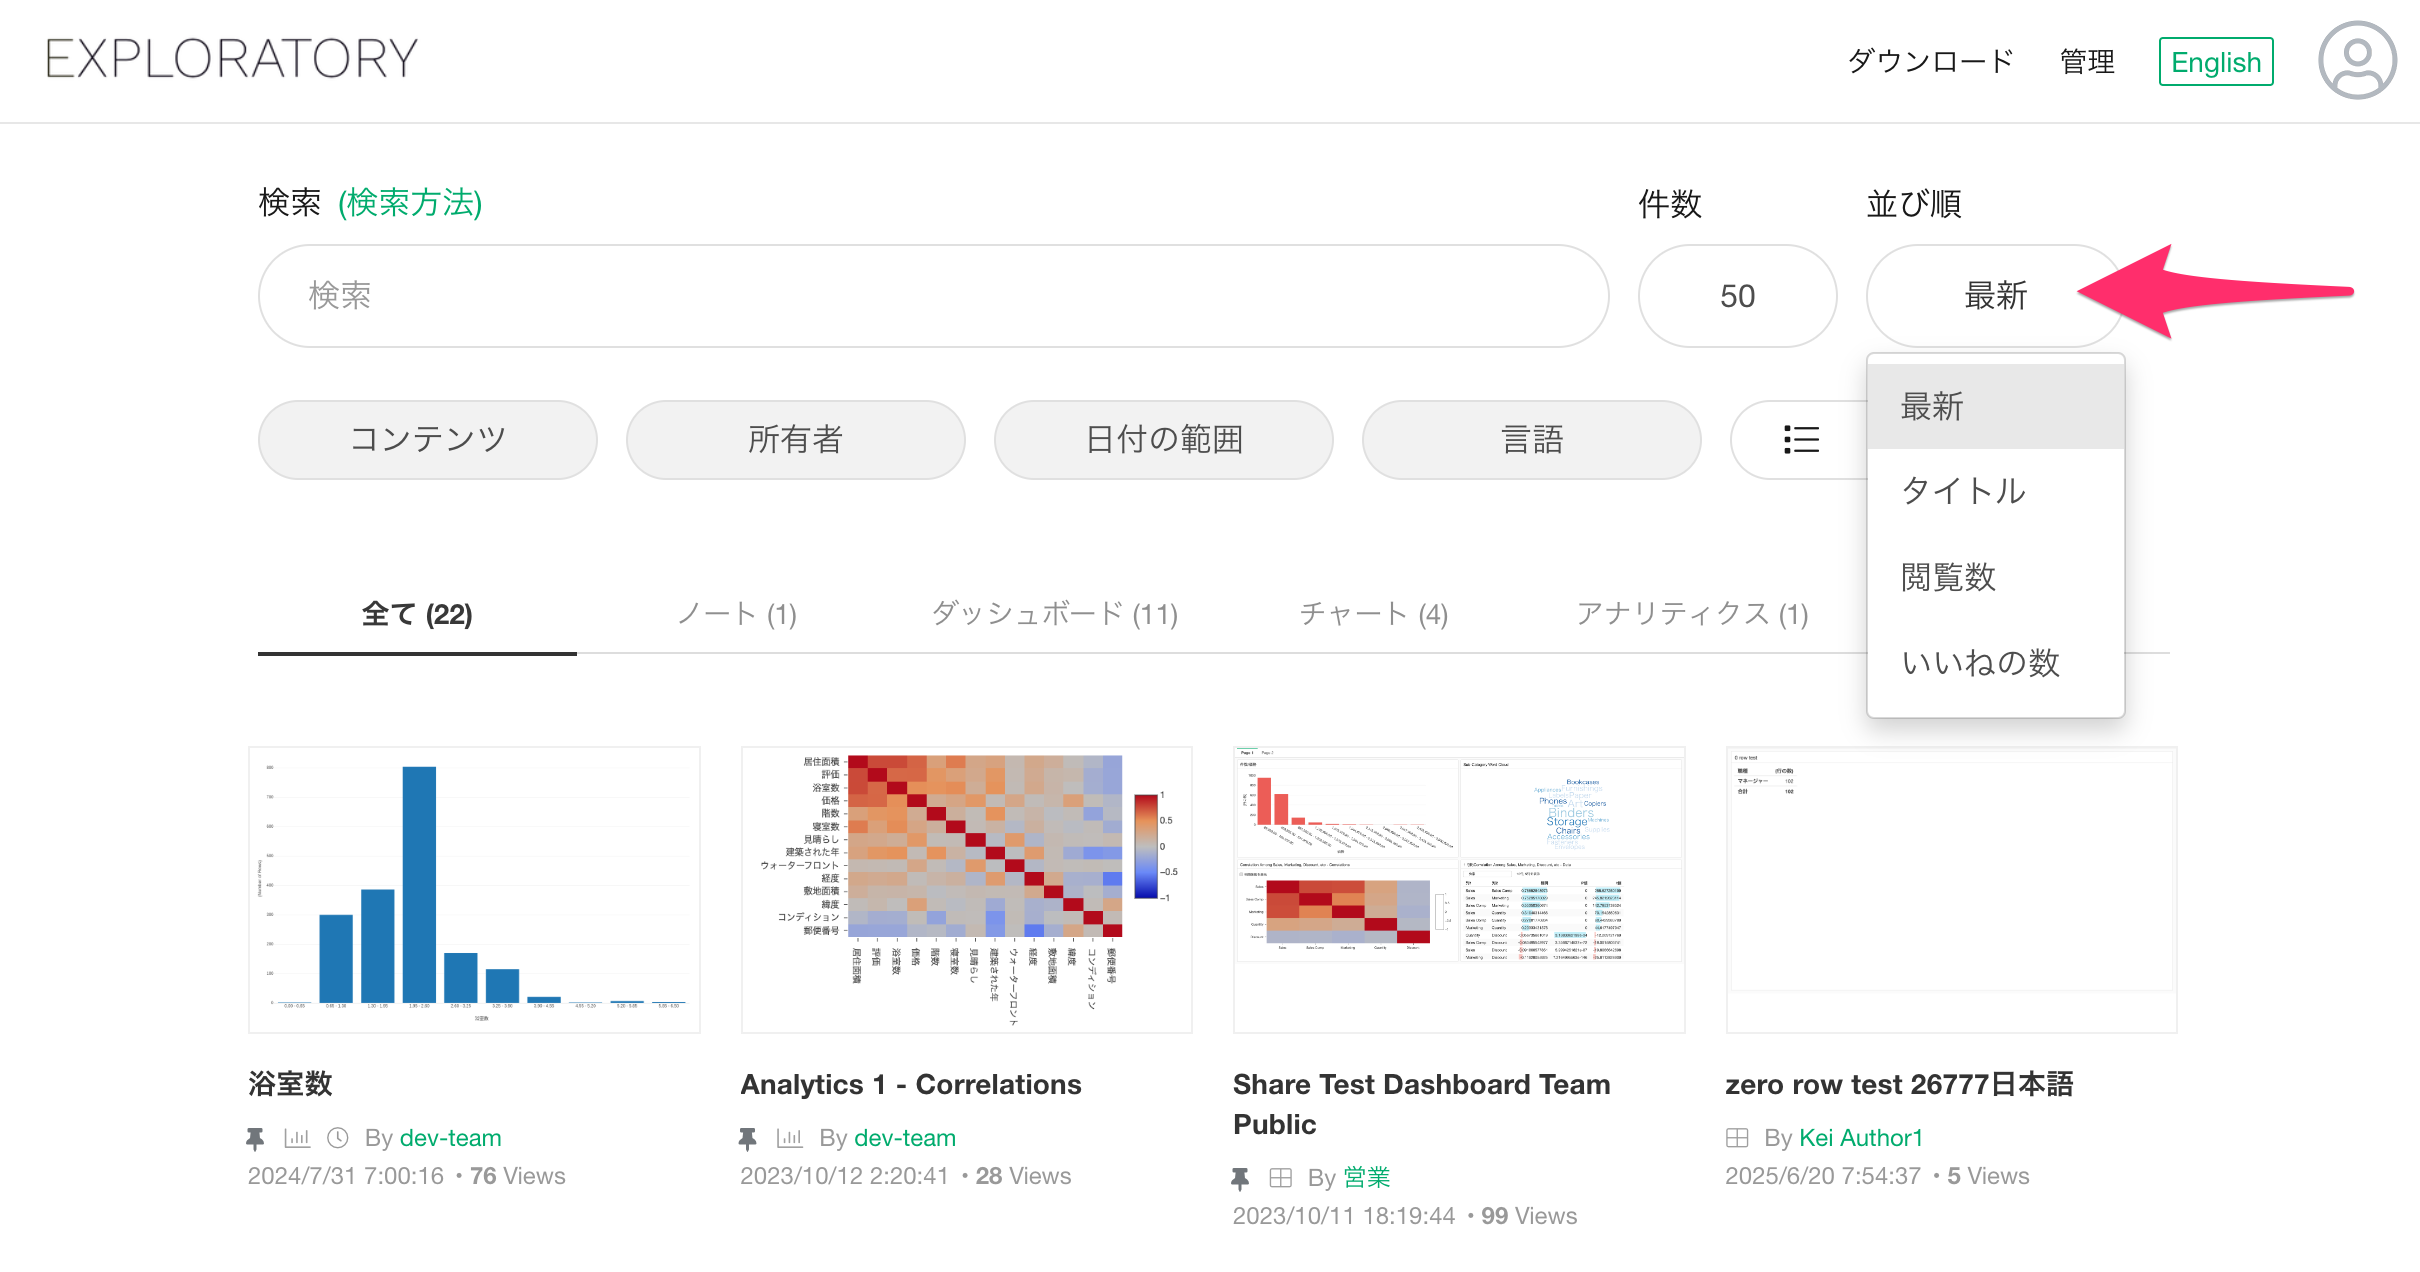Screen dimensions: 2420x1272
Task: Open Analytics 1 - Correlations title
Action: 911,1084
